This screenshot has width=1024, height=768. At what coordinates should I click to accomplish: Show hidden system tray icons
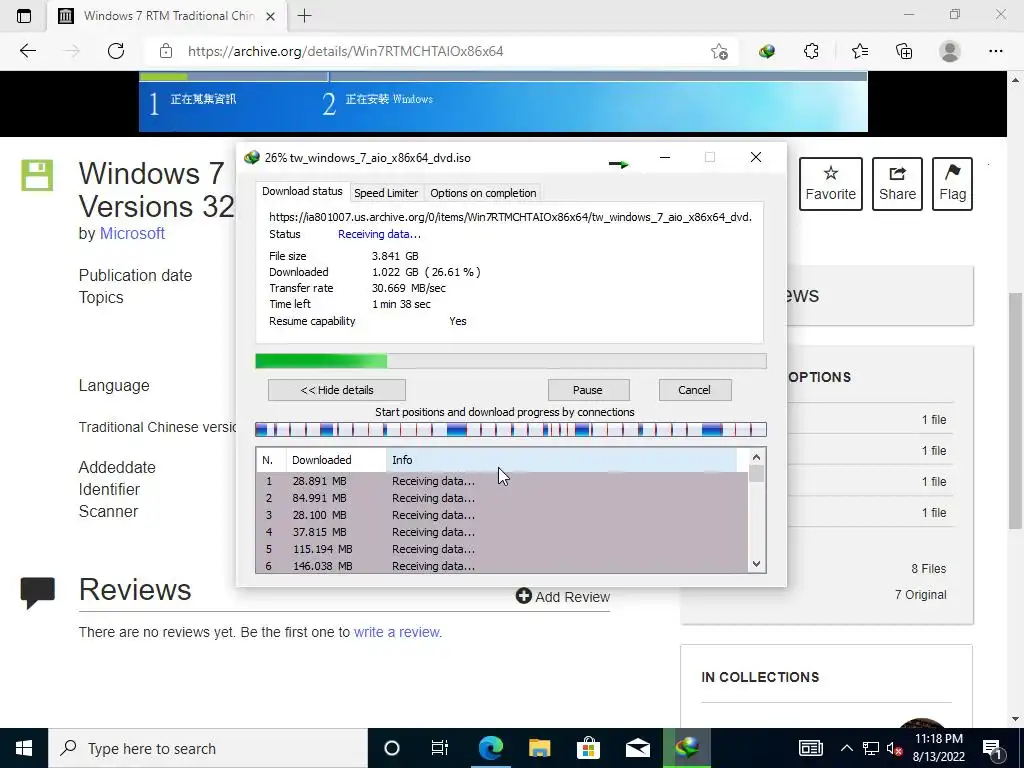(x=846, y=748)
